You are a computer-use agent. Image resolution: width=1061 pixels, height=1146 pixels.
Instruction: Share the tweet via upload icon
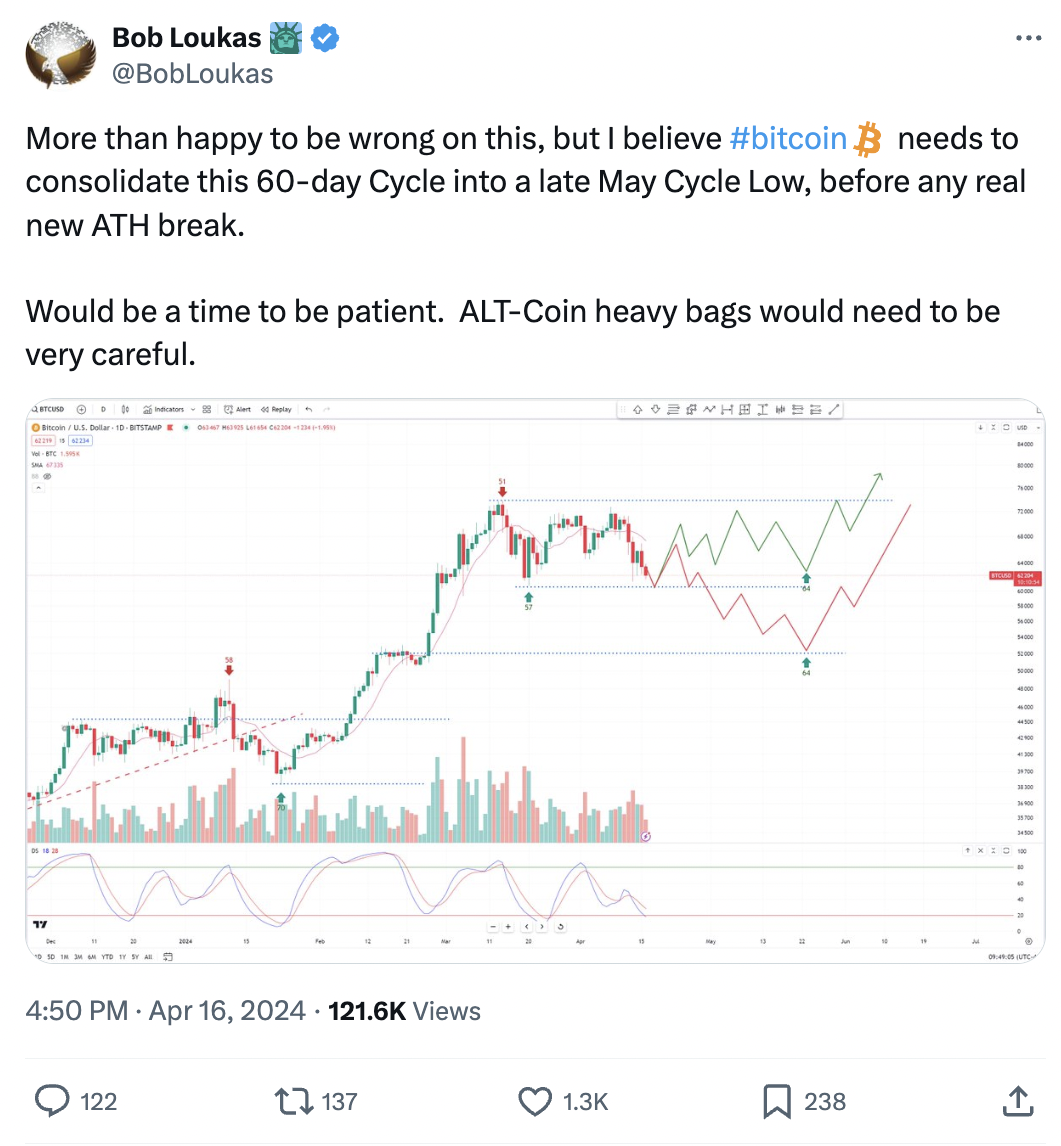pyautogui.click(x=1018, y=1101)
